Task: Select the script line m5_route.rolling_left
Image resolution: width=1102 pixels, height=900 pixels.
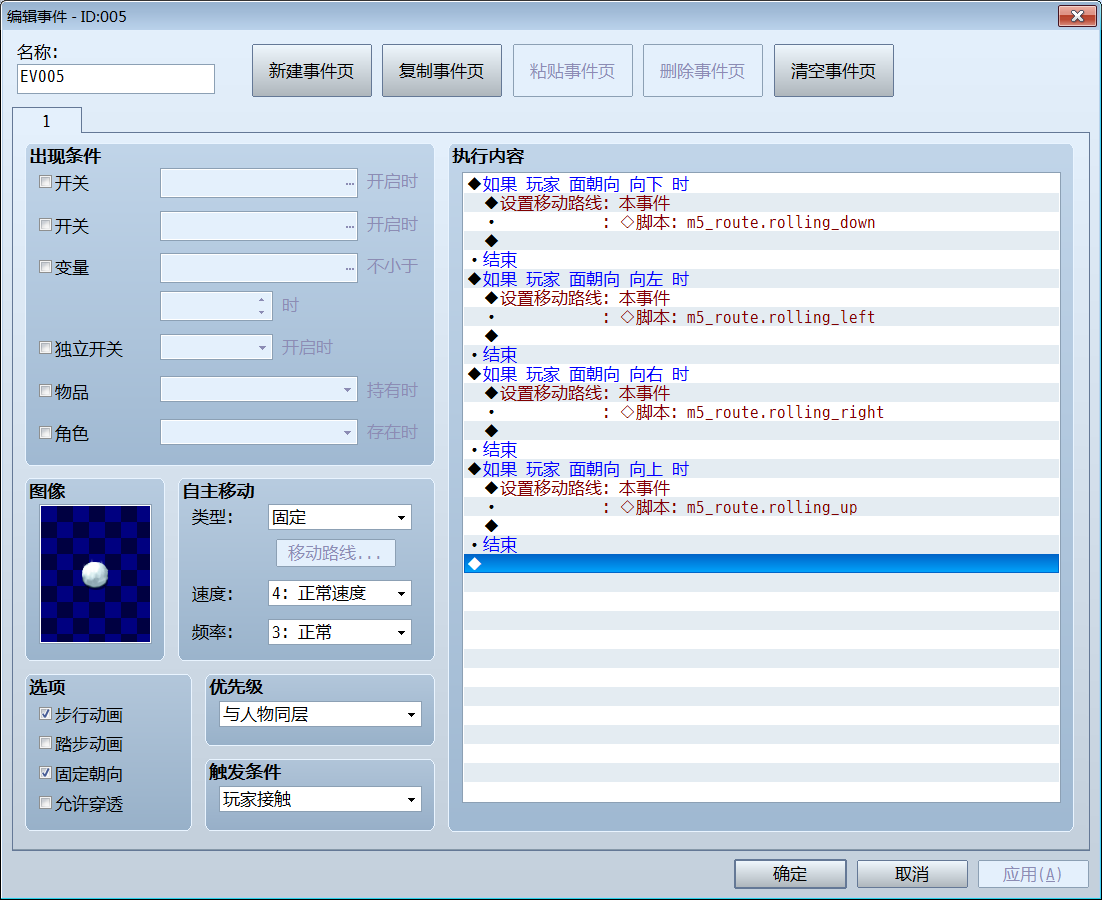Action: coord(761,317)
